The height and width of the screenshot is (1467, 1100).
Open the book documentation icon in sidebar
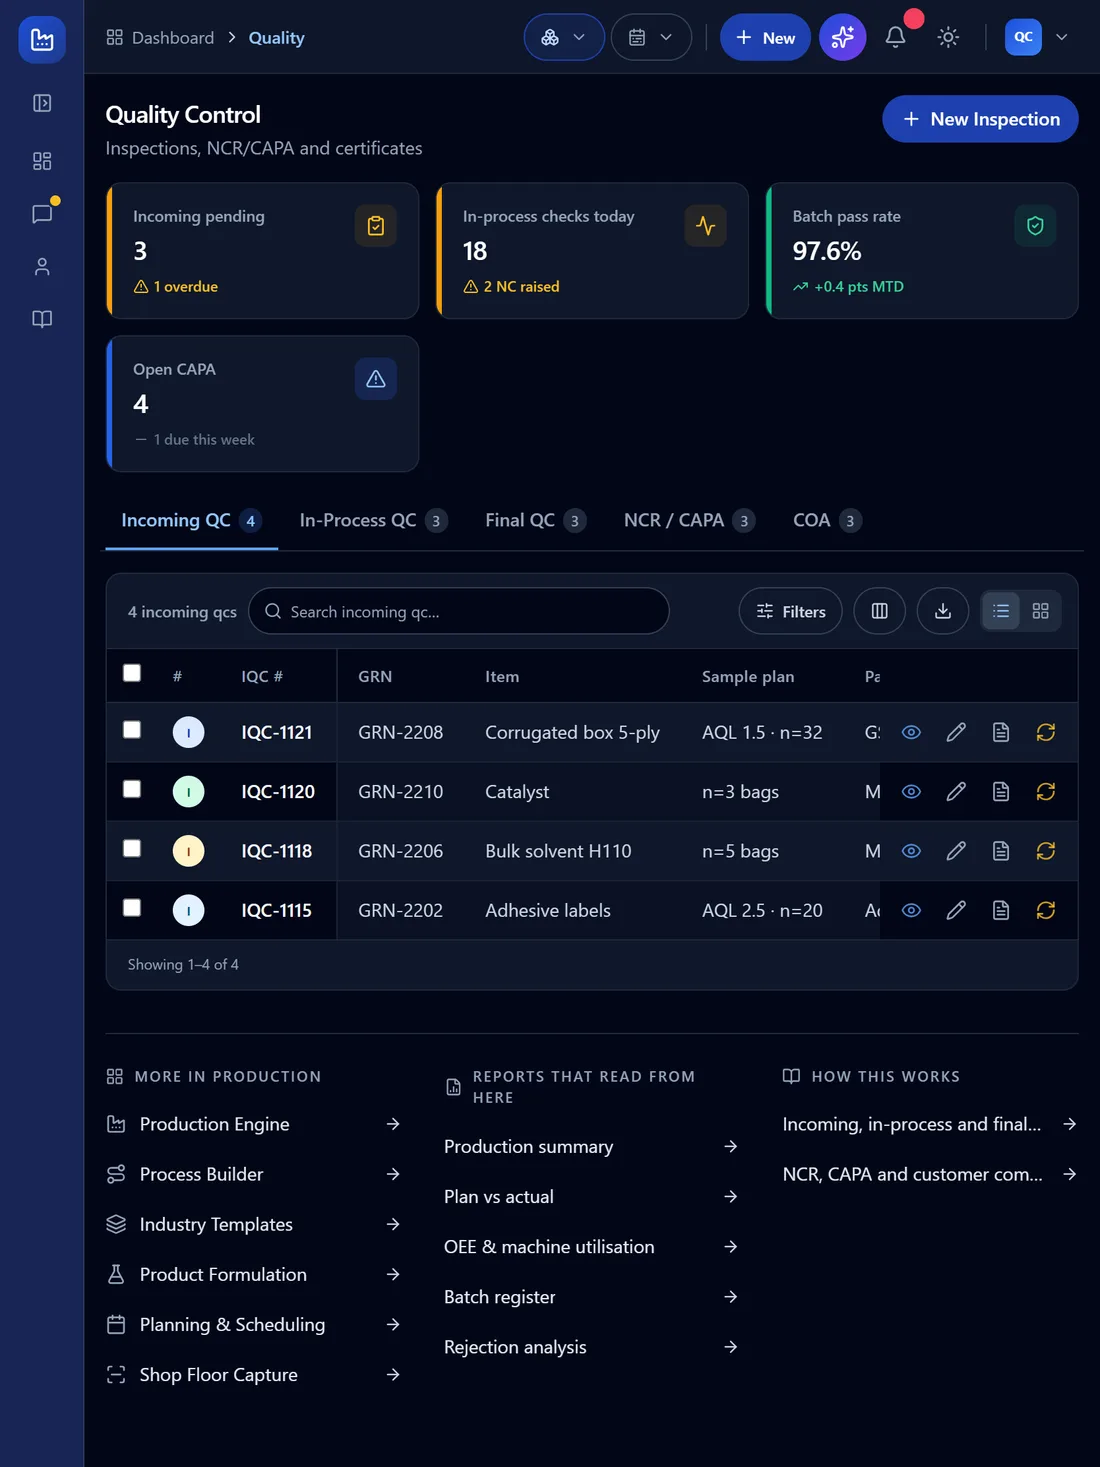click(42, 319)
